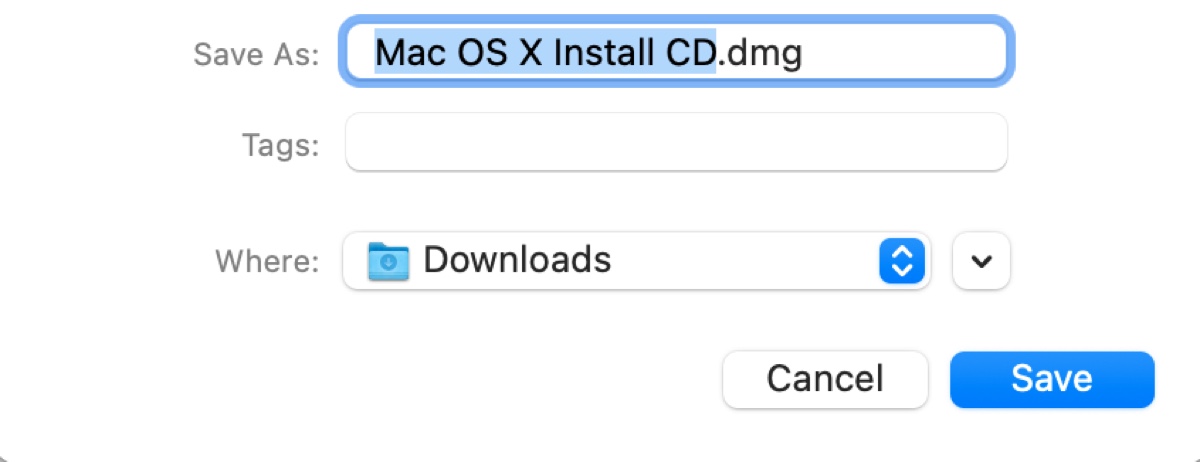Click empty space after .dmg in filename field
The image size is (1200, 462).
[900, 52]
